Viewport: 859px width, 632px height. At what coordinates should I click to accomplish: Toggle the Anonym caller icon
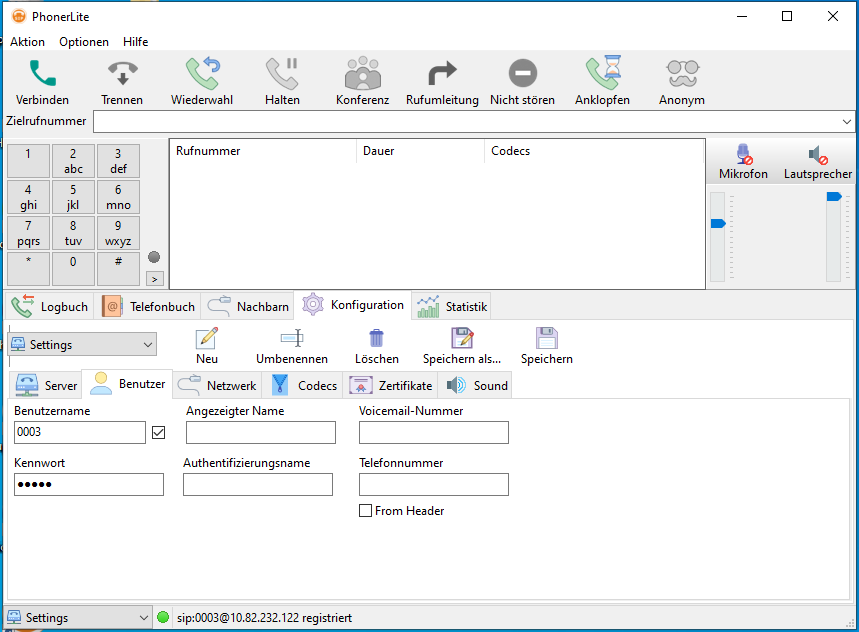681,72
